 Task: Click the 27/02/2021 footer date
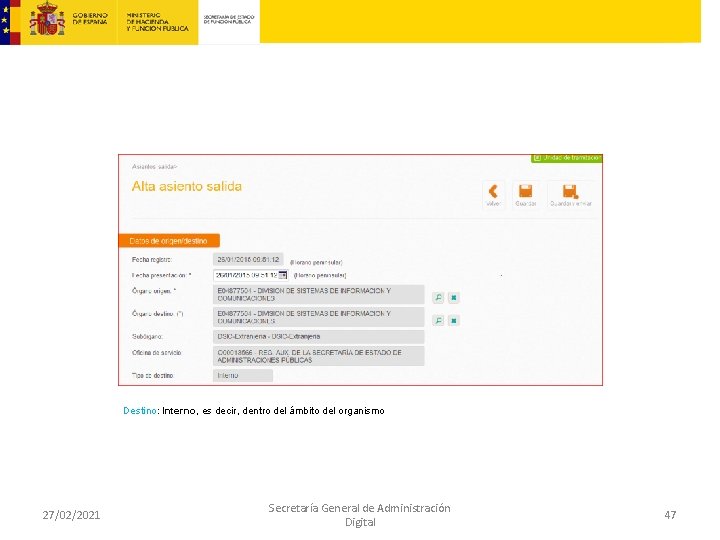pyautogui.click(x=71, y=515)
